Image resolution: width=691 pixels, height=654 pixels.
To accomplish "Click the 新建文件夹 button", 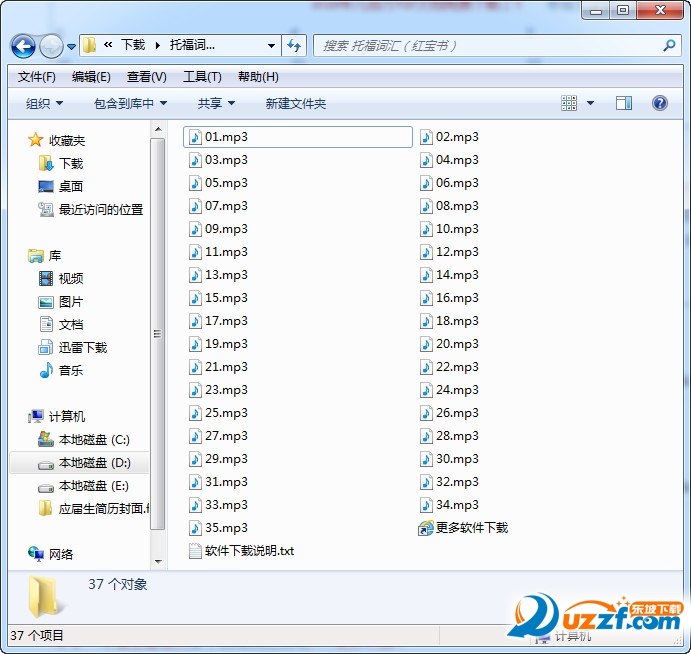I will click(x=296, y=104).
